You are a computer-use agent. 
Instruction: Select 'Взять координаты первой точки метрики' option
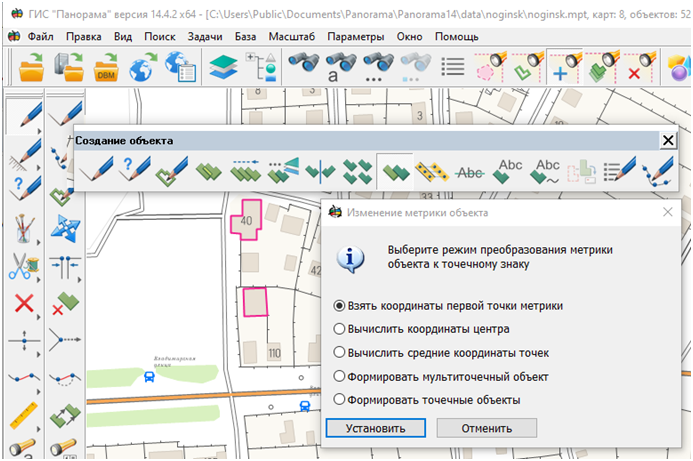point(340,306)
